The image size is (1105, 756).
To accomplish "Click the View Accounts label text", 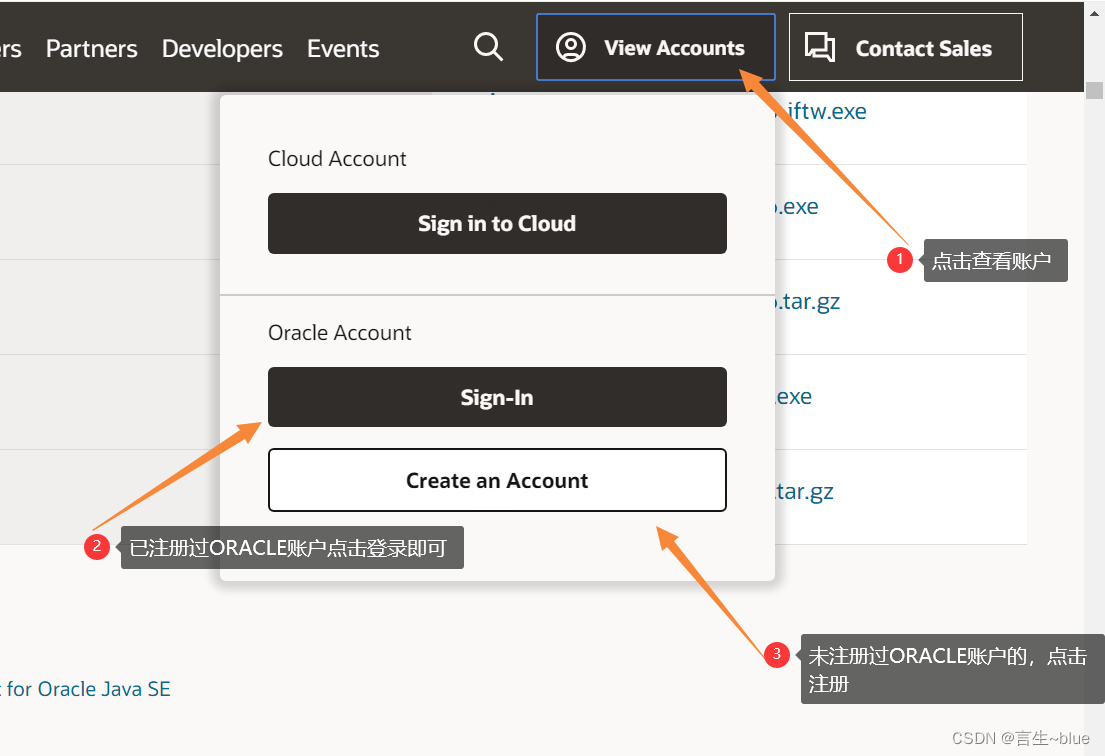I will click(x=674, y=47).
